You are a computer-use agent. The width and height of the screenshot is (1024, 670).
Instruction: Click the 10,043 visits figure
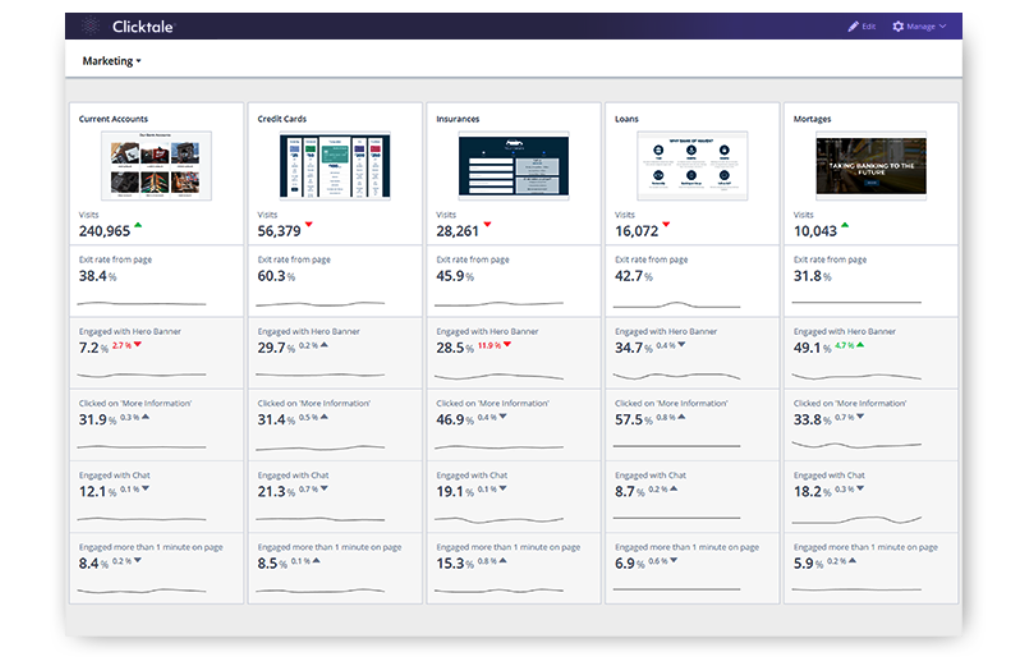[x=815, y=231]
